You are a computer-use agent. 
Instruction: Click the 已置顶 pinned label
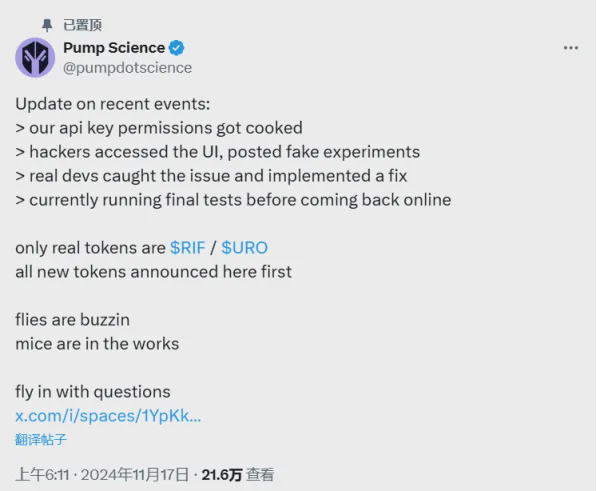pos(83,25)
